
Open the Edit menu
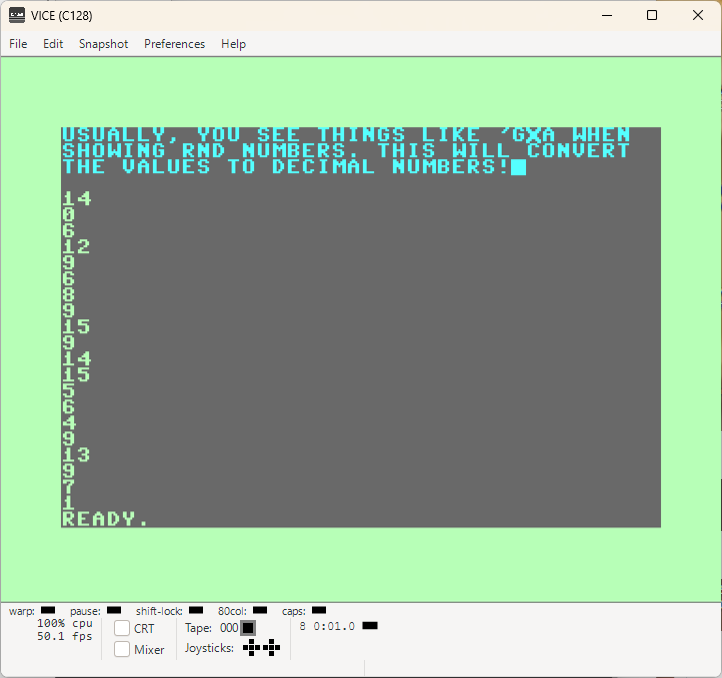(x=53, y=44)
